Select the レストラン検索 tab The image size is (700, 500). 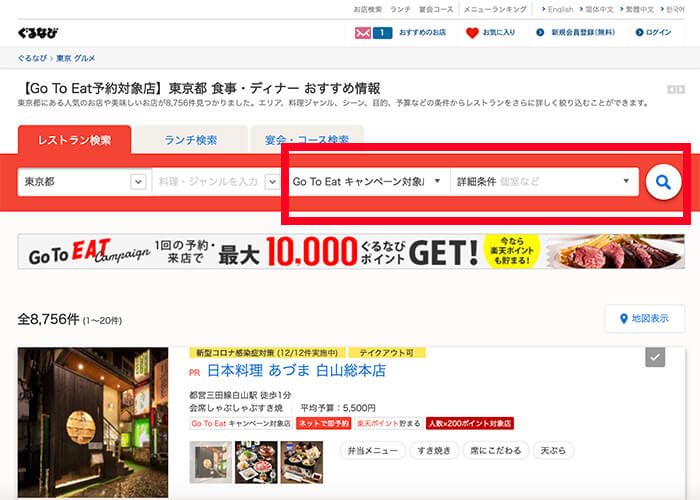click(x=74, y=140)
